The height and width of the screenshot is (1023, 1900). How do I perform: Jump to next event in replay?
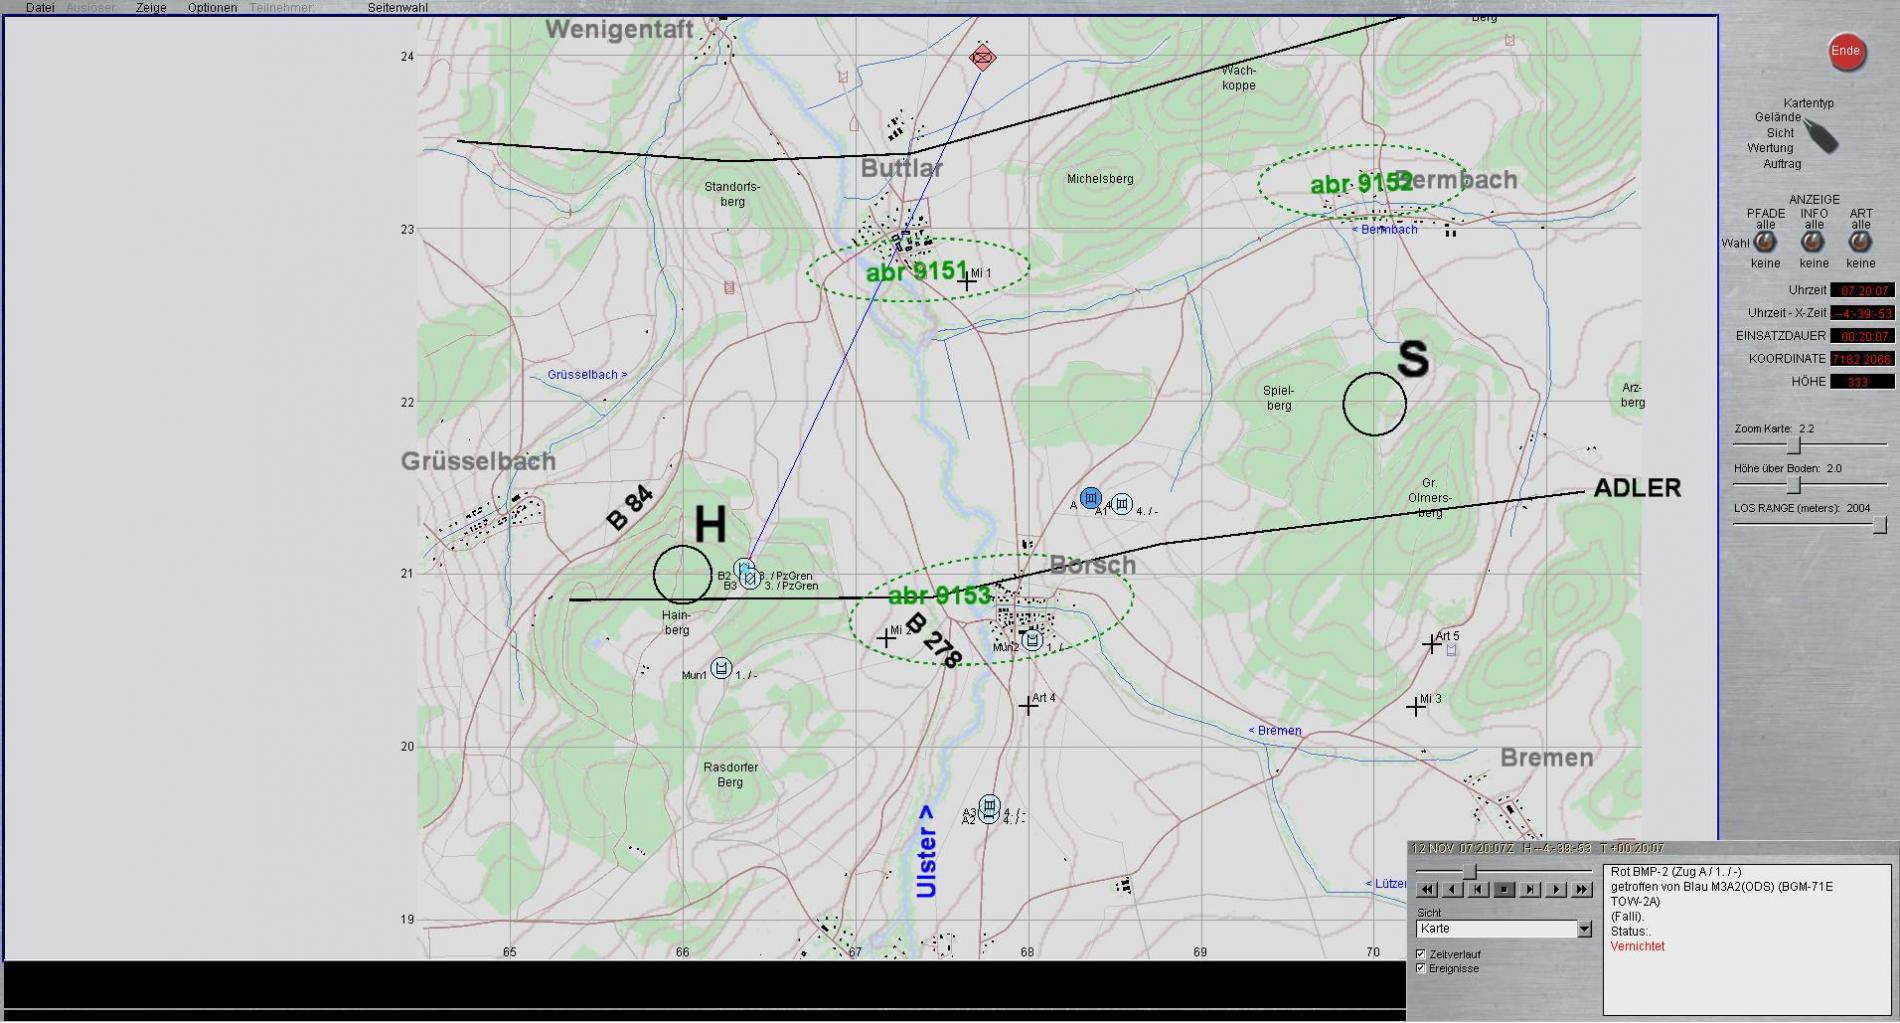pyautogui.click(x=1530, y=889)
